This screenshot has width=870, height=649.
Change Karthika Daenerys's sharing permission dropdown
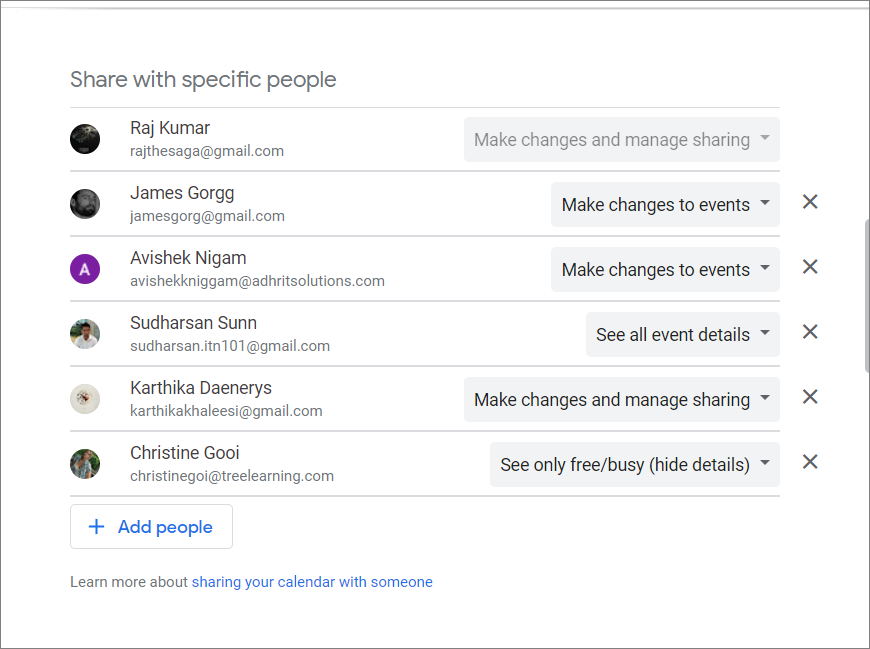click(621, 399)
